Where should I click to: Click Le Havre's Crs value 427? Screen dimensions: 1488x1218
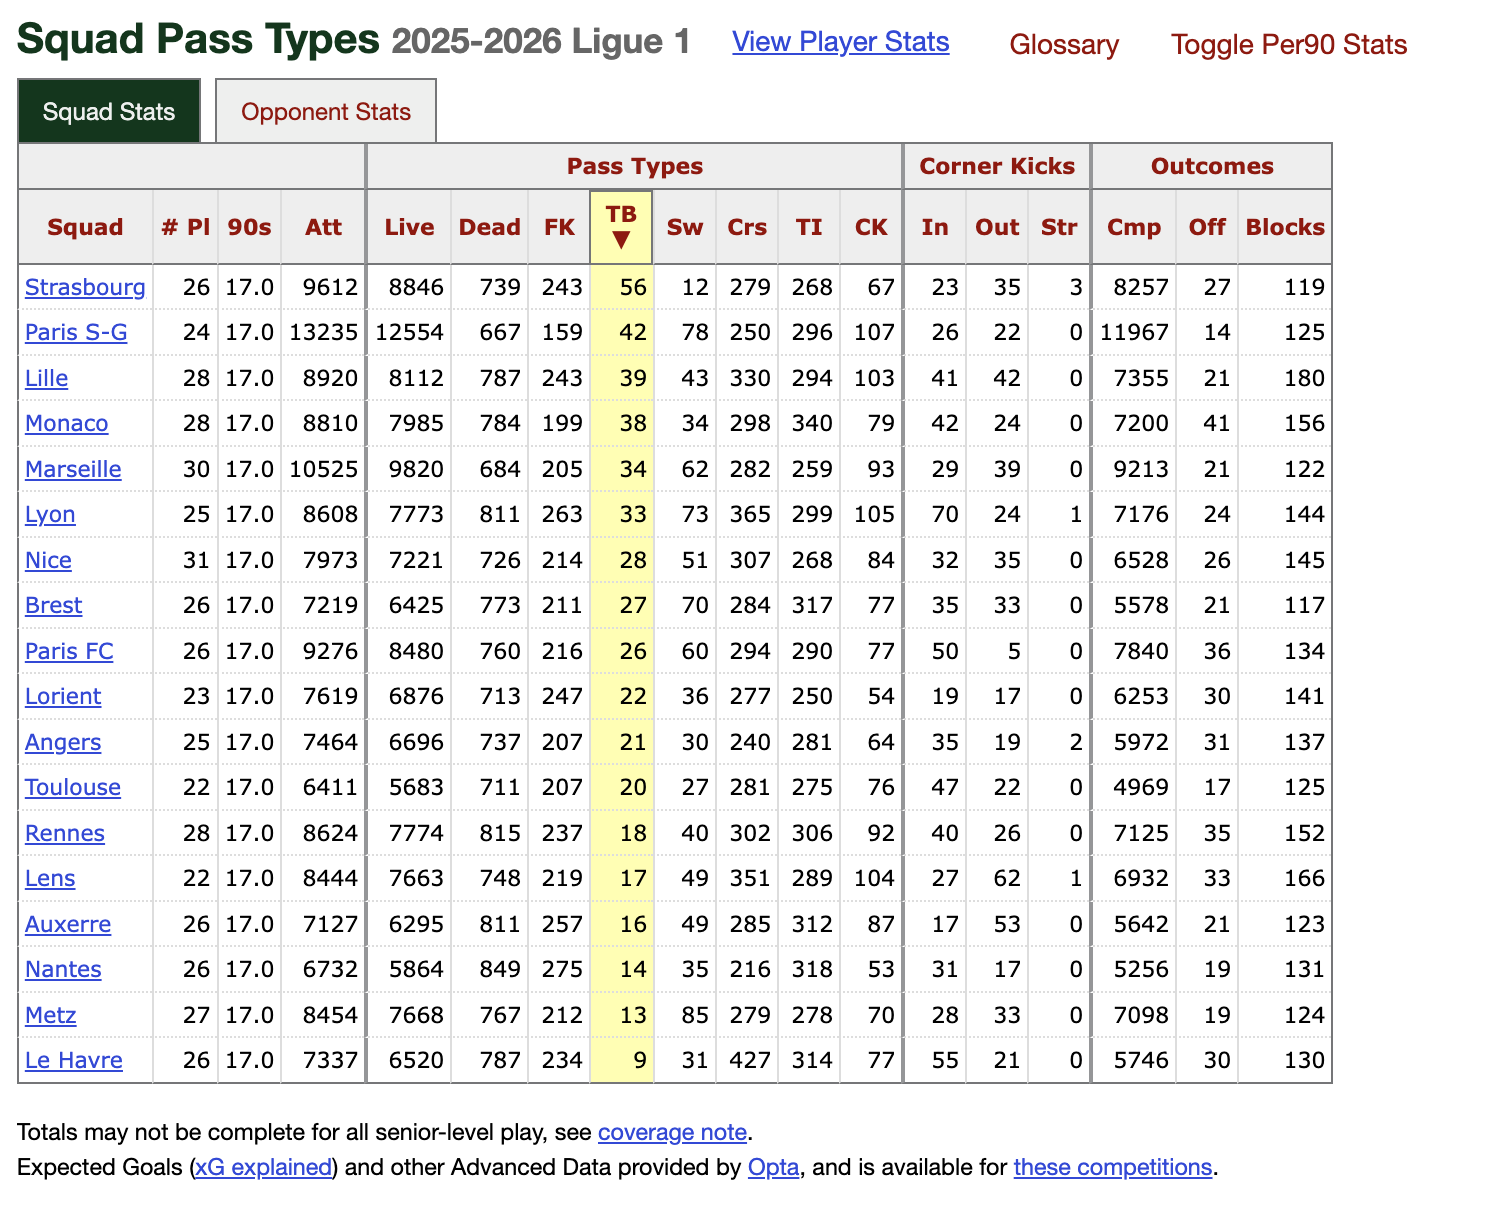749,1061
